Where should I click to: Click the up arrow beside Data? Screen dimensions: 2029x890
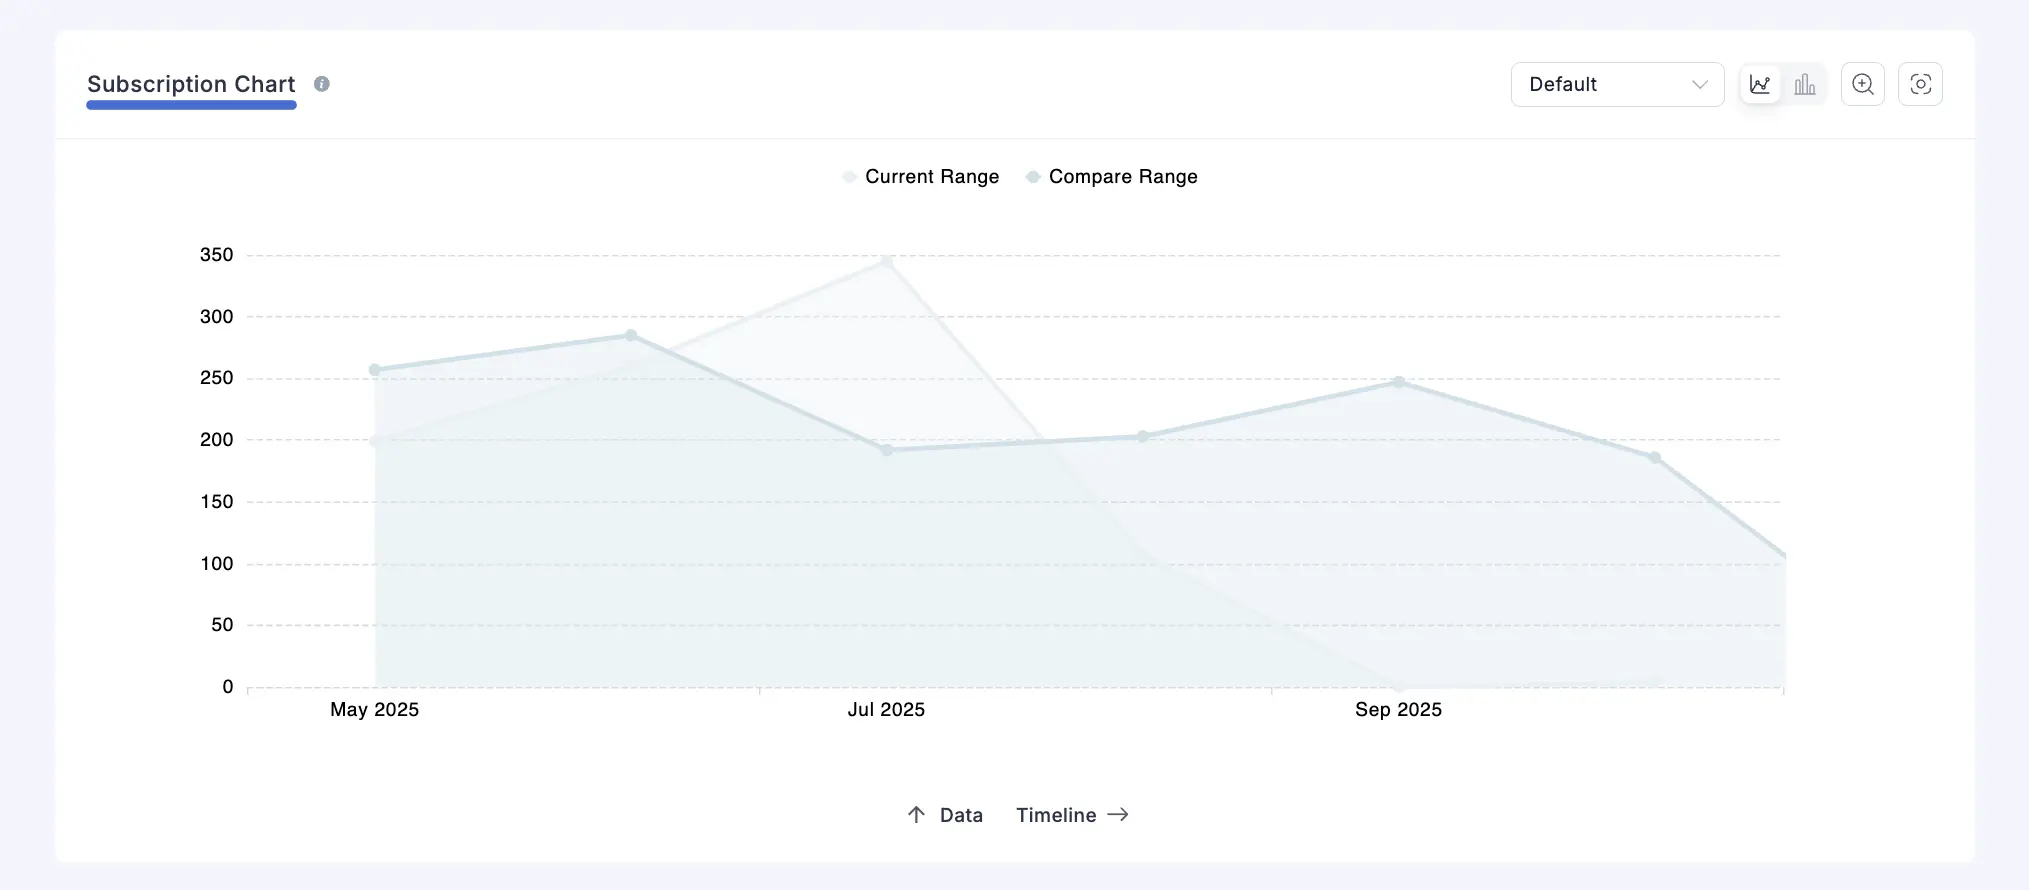pos(916,815)
